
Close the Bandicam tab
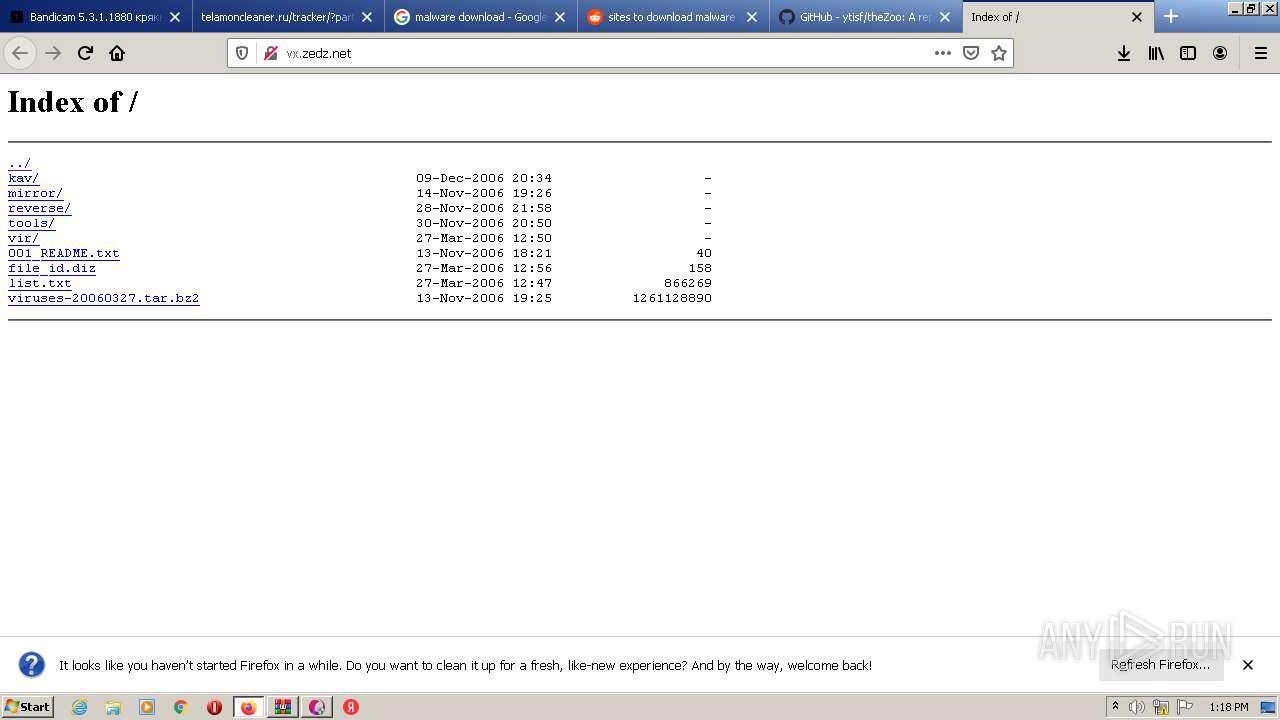click(175, 17)
